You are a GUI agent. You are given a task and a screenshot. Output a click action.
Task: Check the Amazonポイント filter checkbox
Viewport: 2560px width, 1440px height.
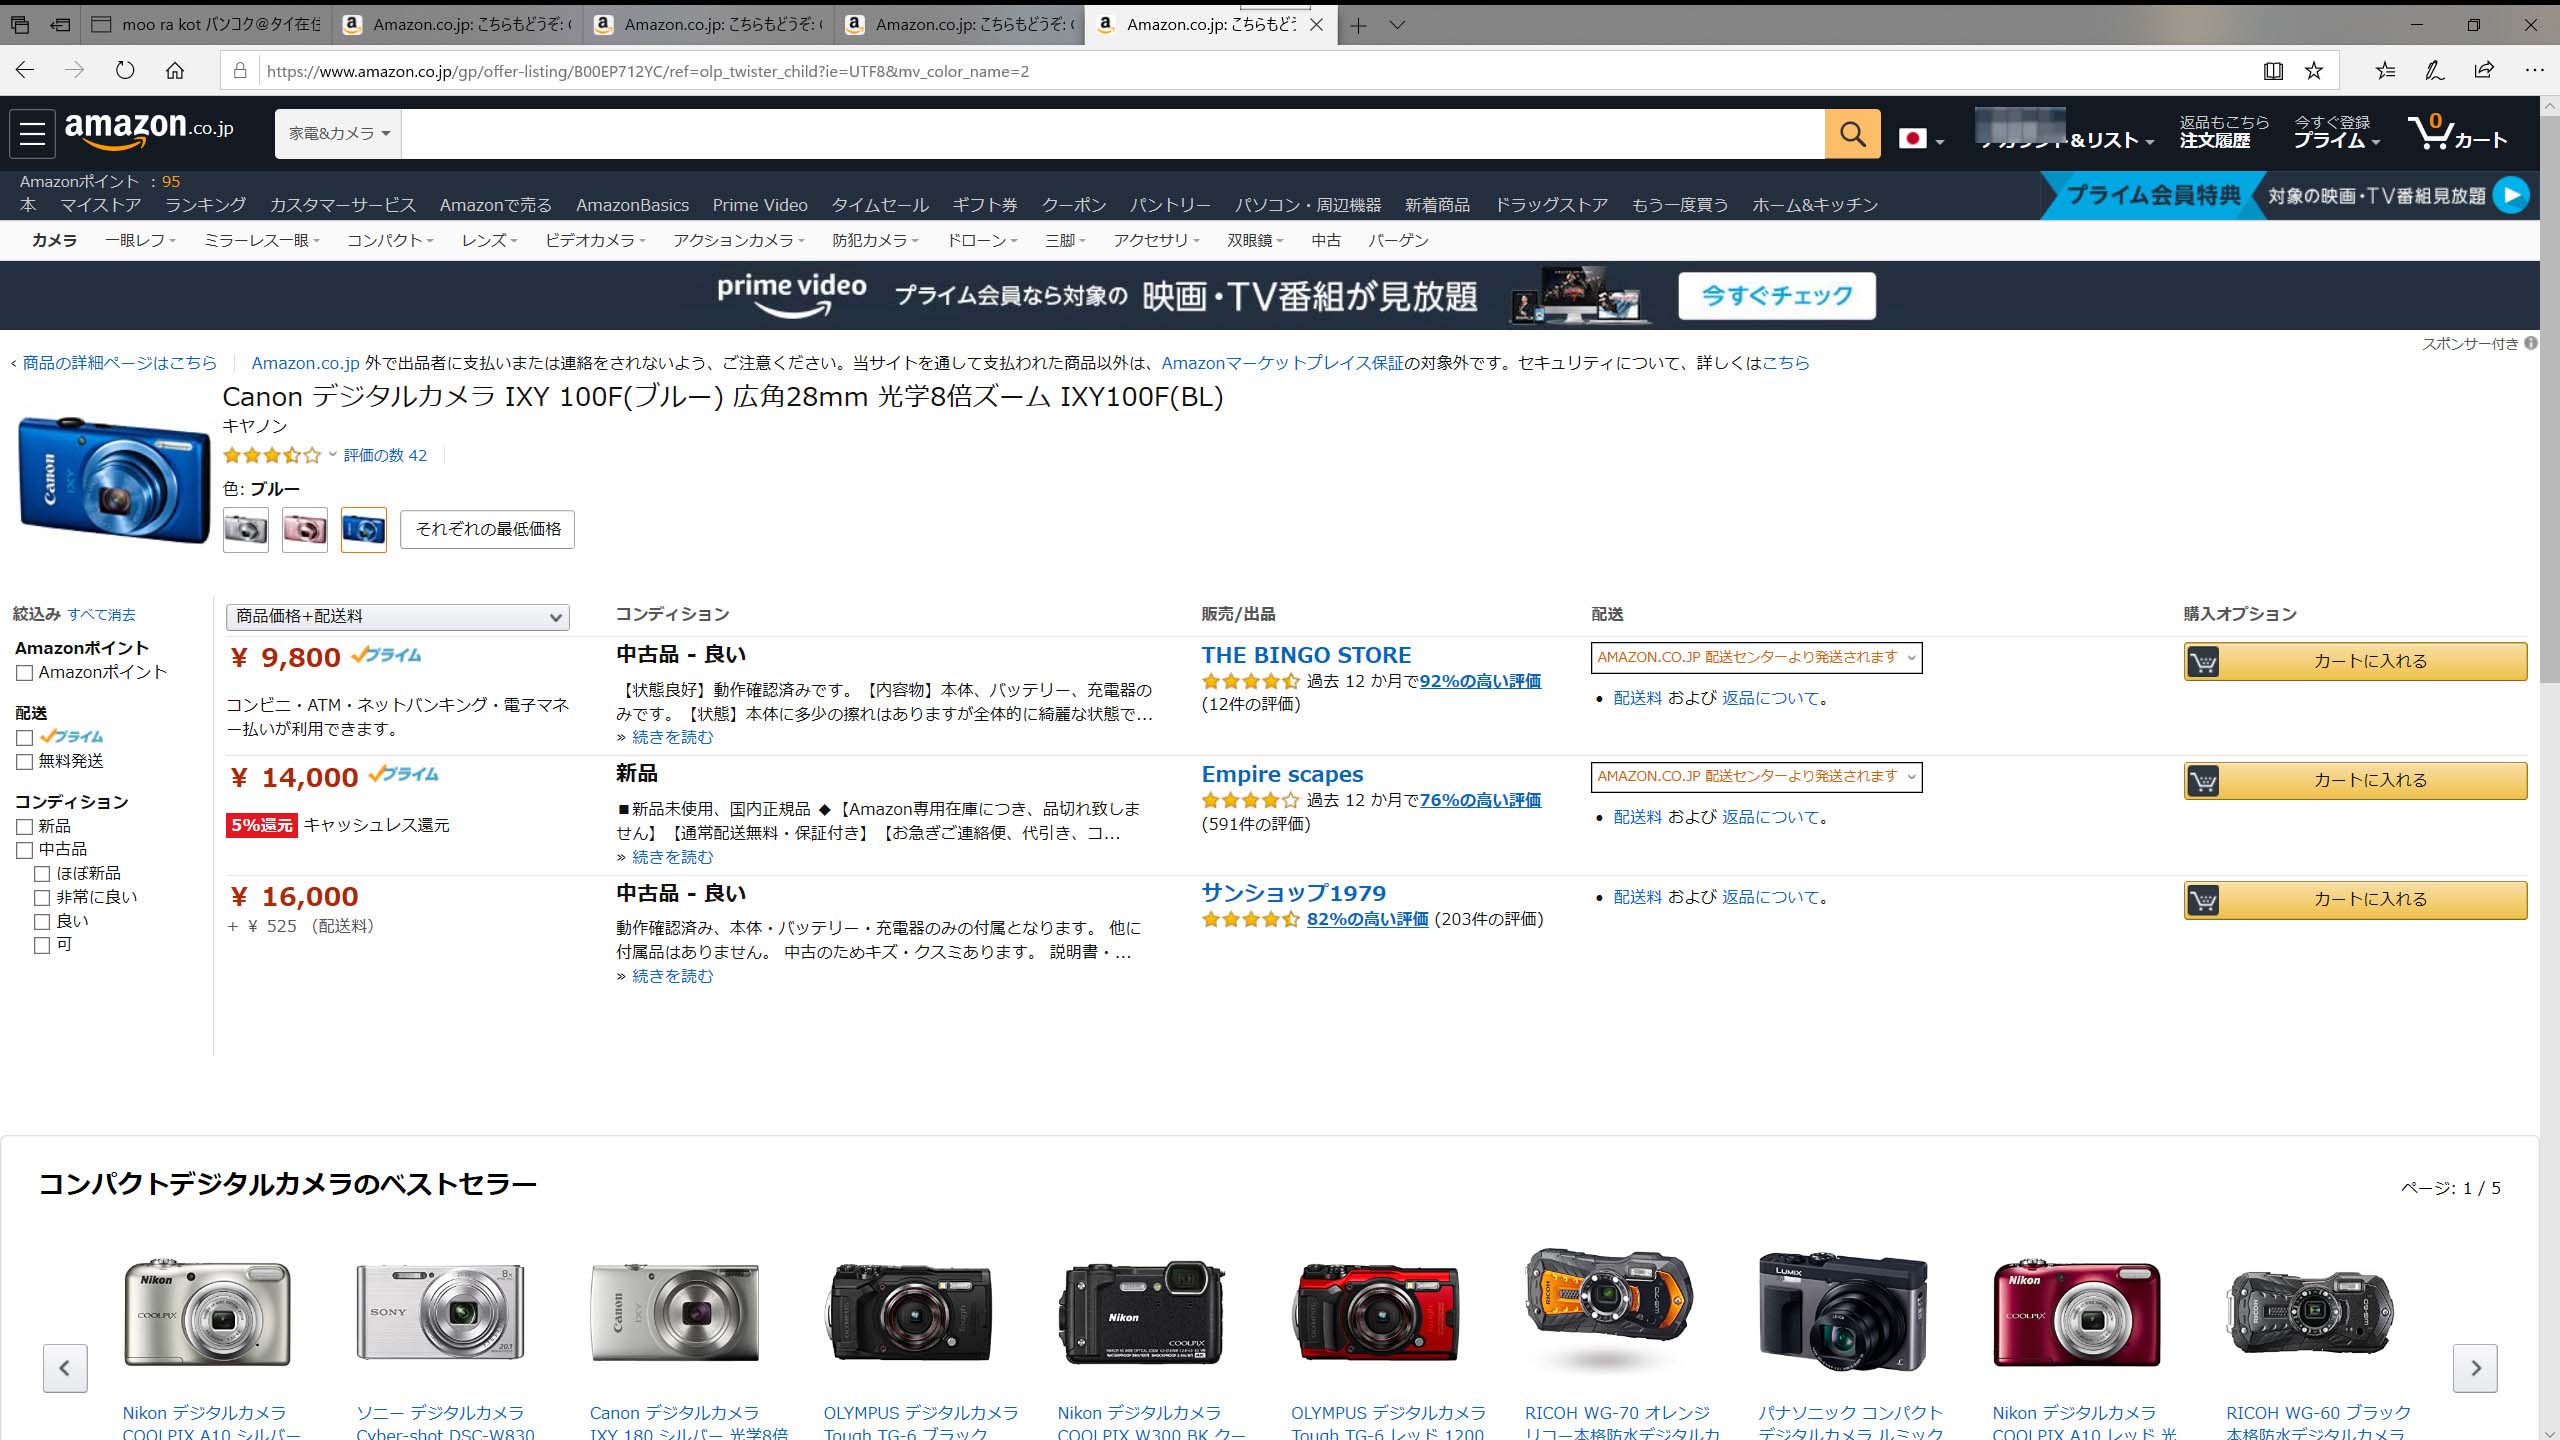coord(25,673)
